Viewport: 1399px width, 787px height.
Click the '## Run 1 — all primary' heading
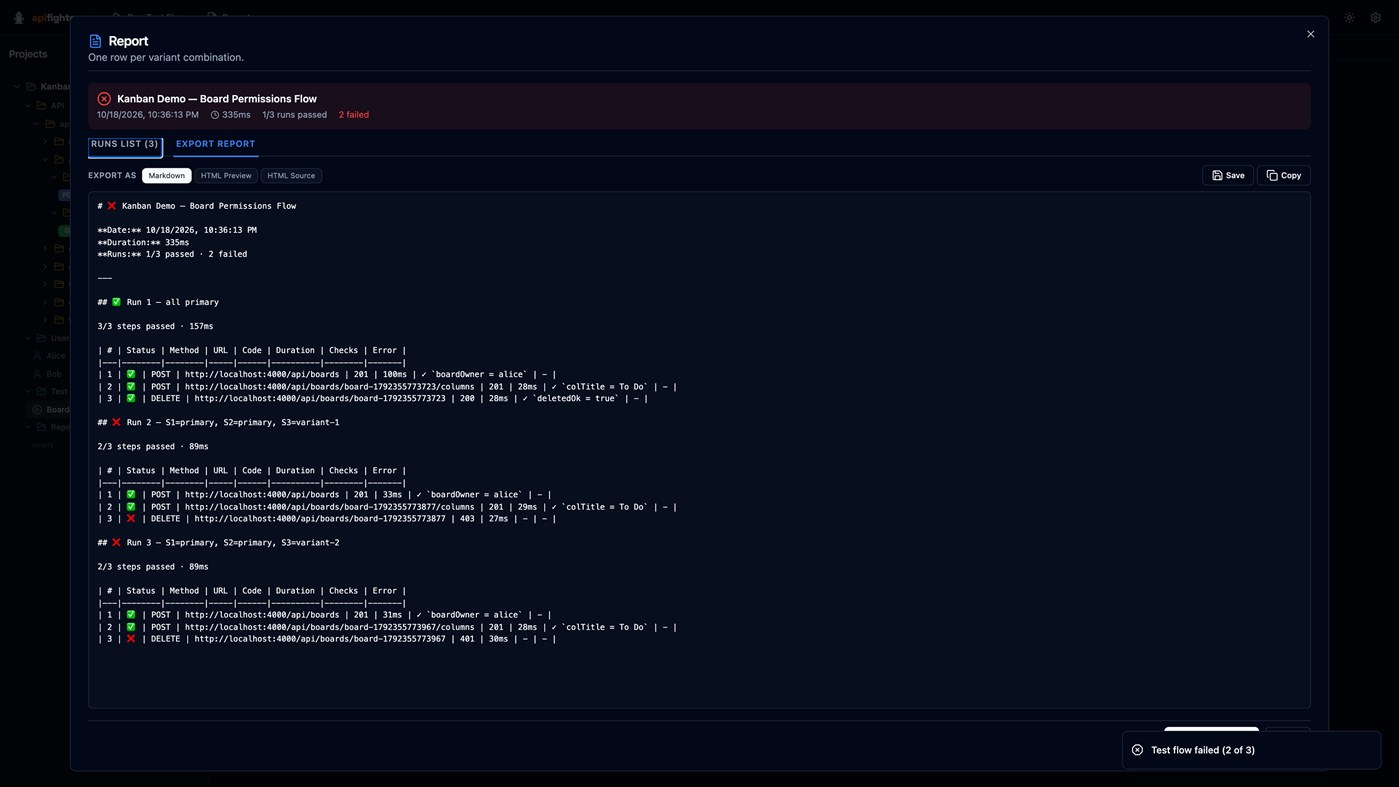click(158, 302)
